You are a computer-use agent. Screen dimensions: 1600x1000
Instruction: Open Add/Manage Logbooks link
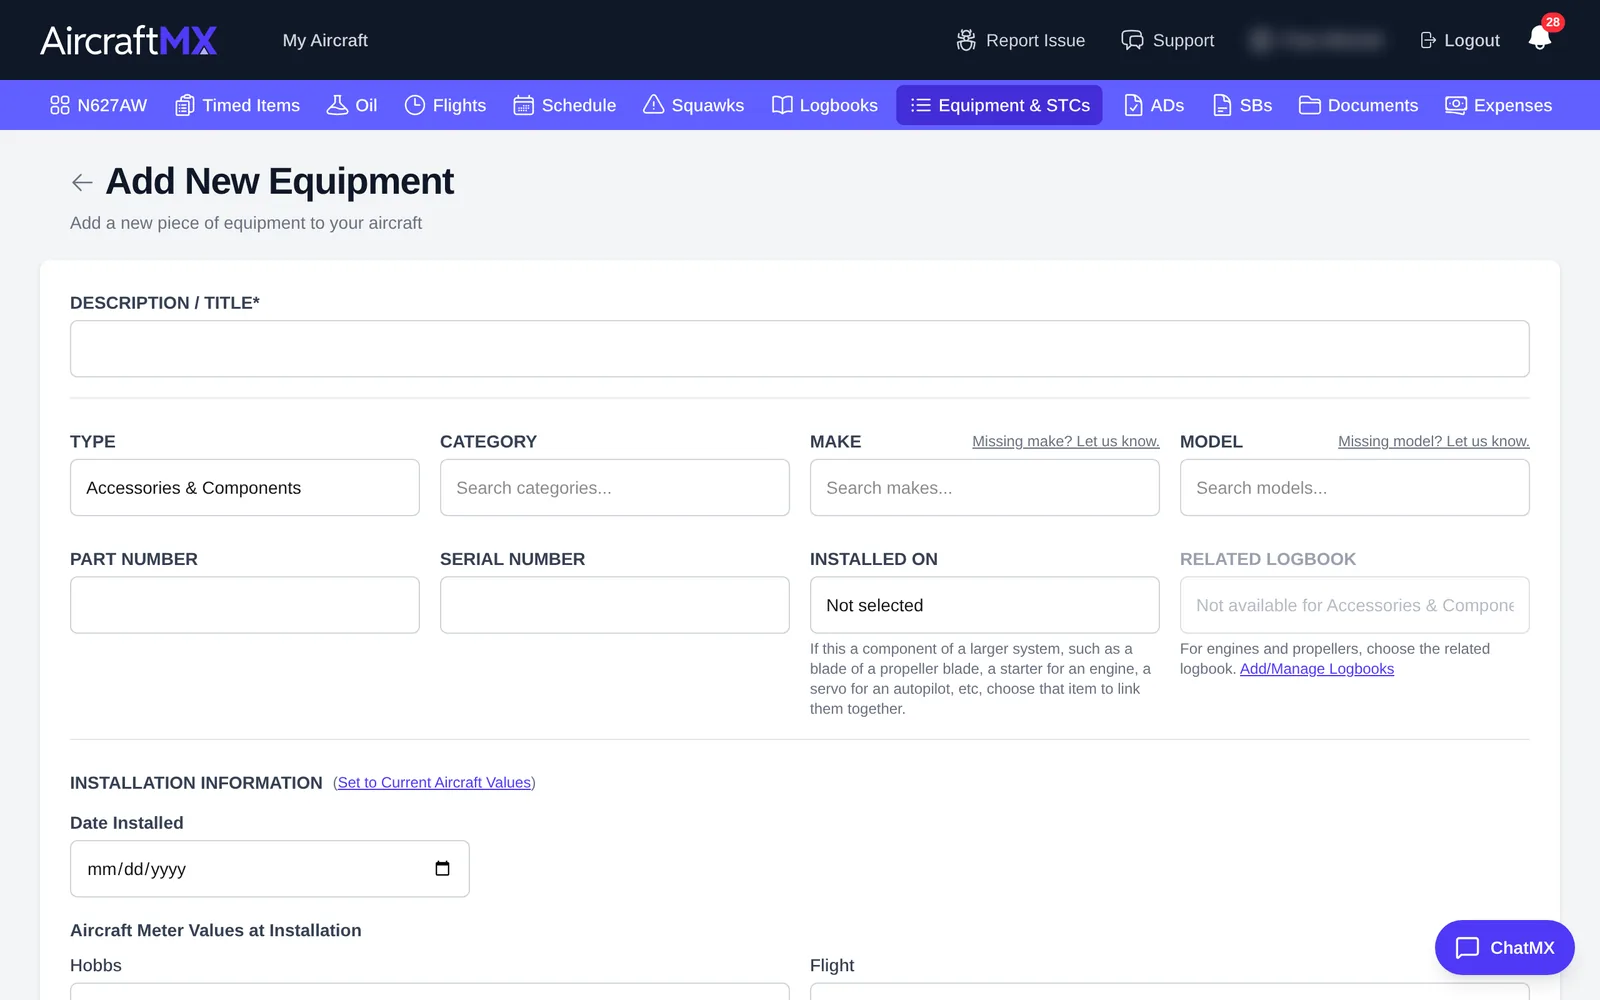(1317, 669)
